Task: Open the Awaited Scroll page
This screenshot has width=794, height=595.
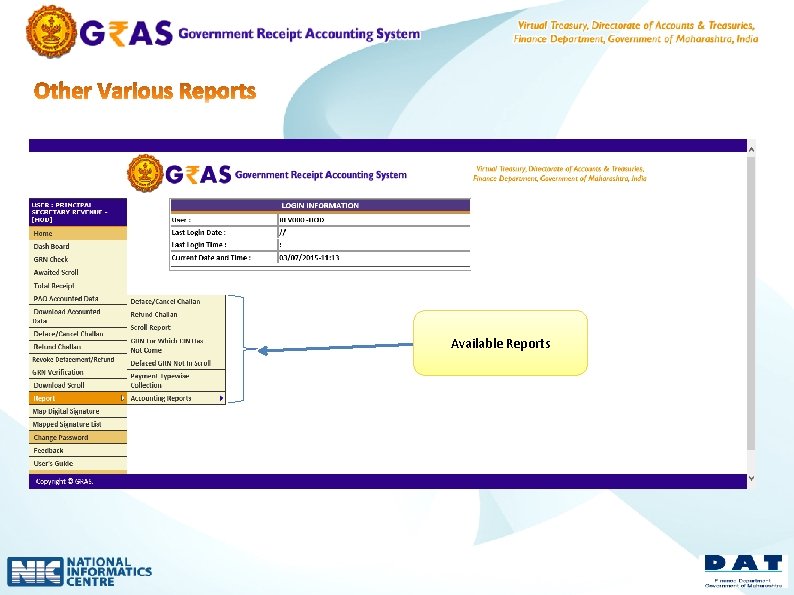Action: tap(77, 272)
